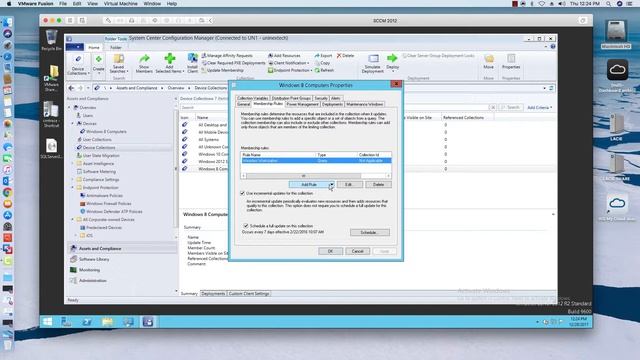The height and width of the screenshot is (360, 640).
Task: Switch to the General tab
Action: pos(243,104)
